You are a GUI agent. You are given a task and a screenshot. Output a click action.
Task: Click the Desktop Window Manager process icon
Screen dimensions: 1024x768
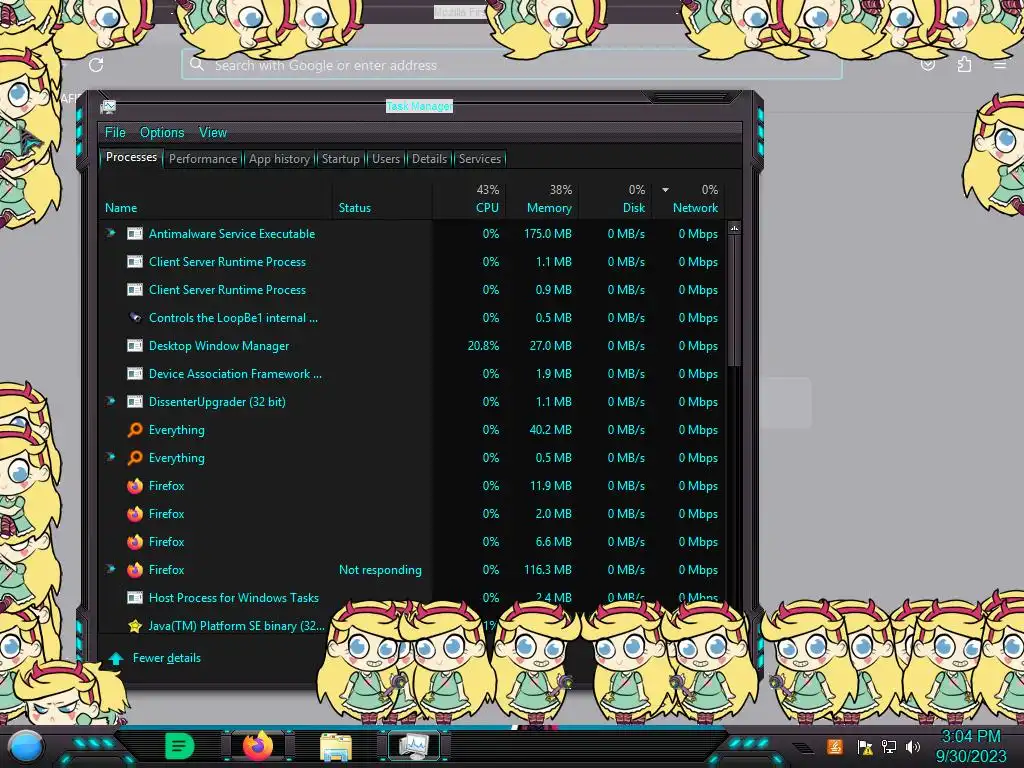(135, 346)
